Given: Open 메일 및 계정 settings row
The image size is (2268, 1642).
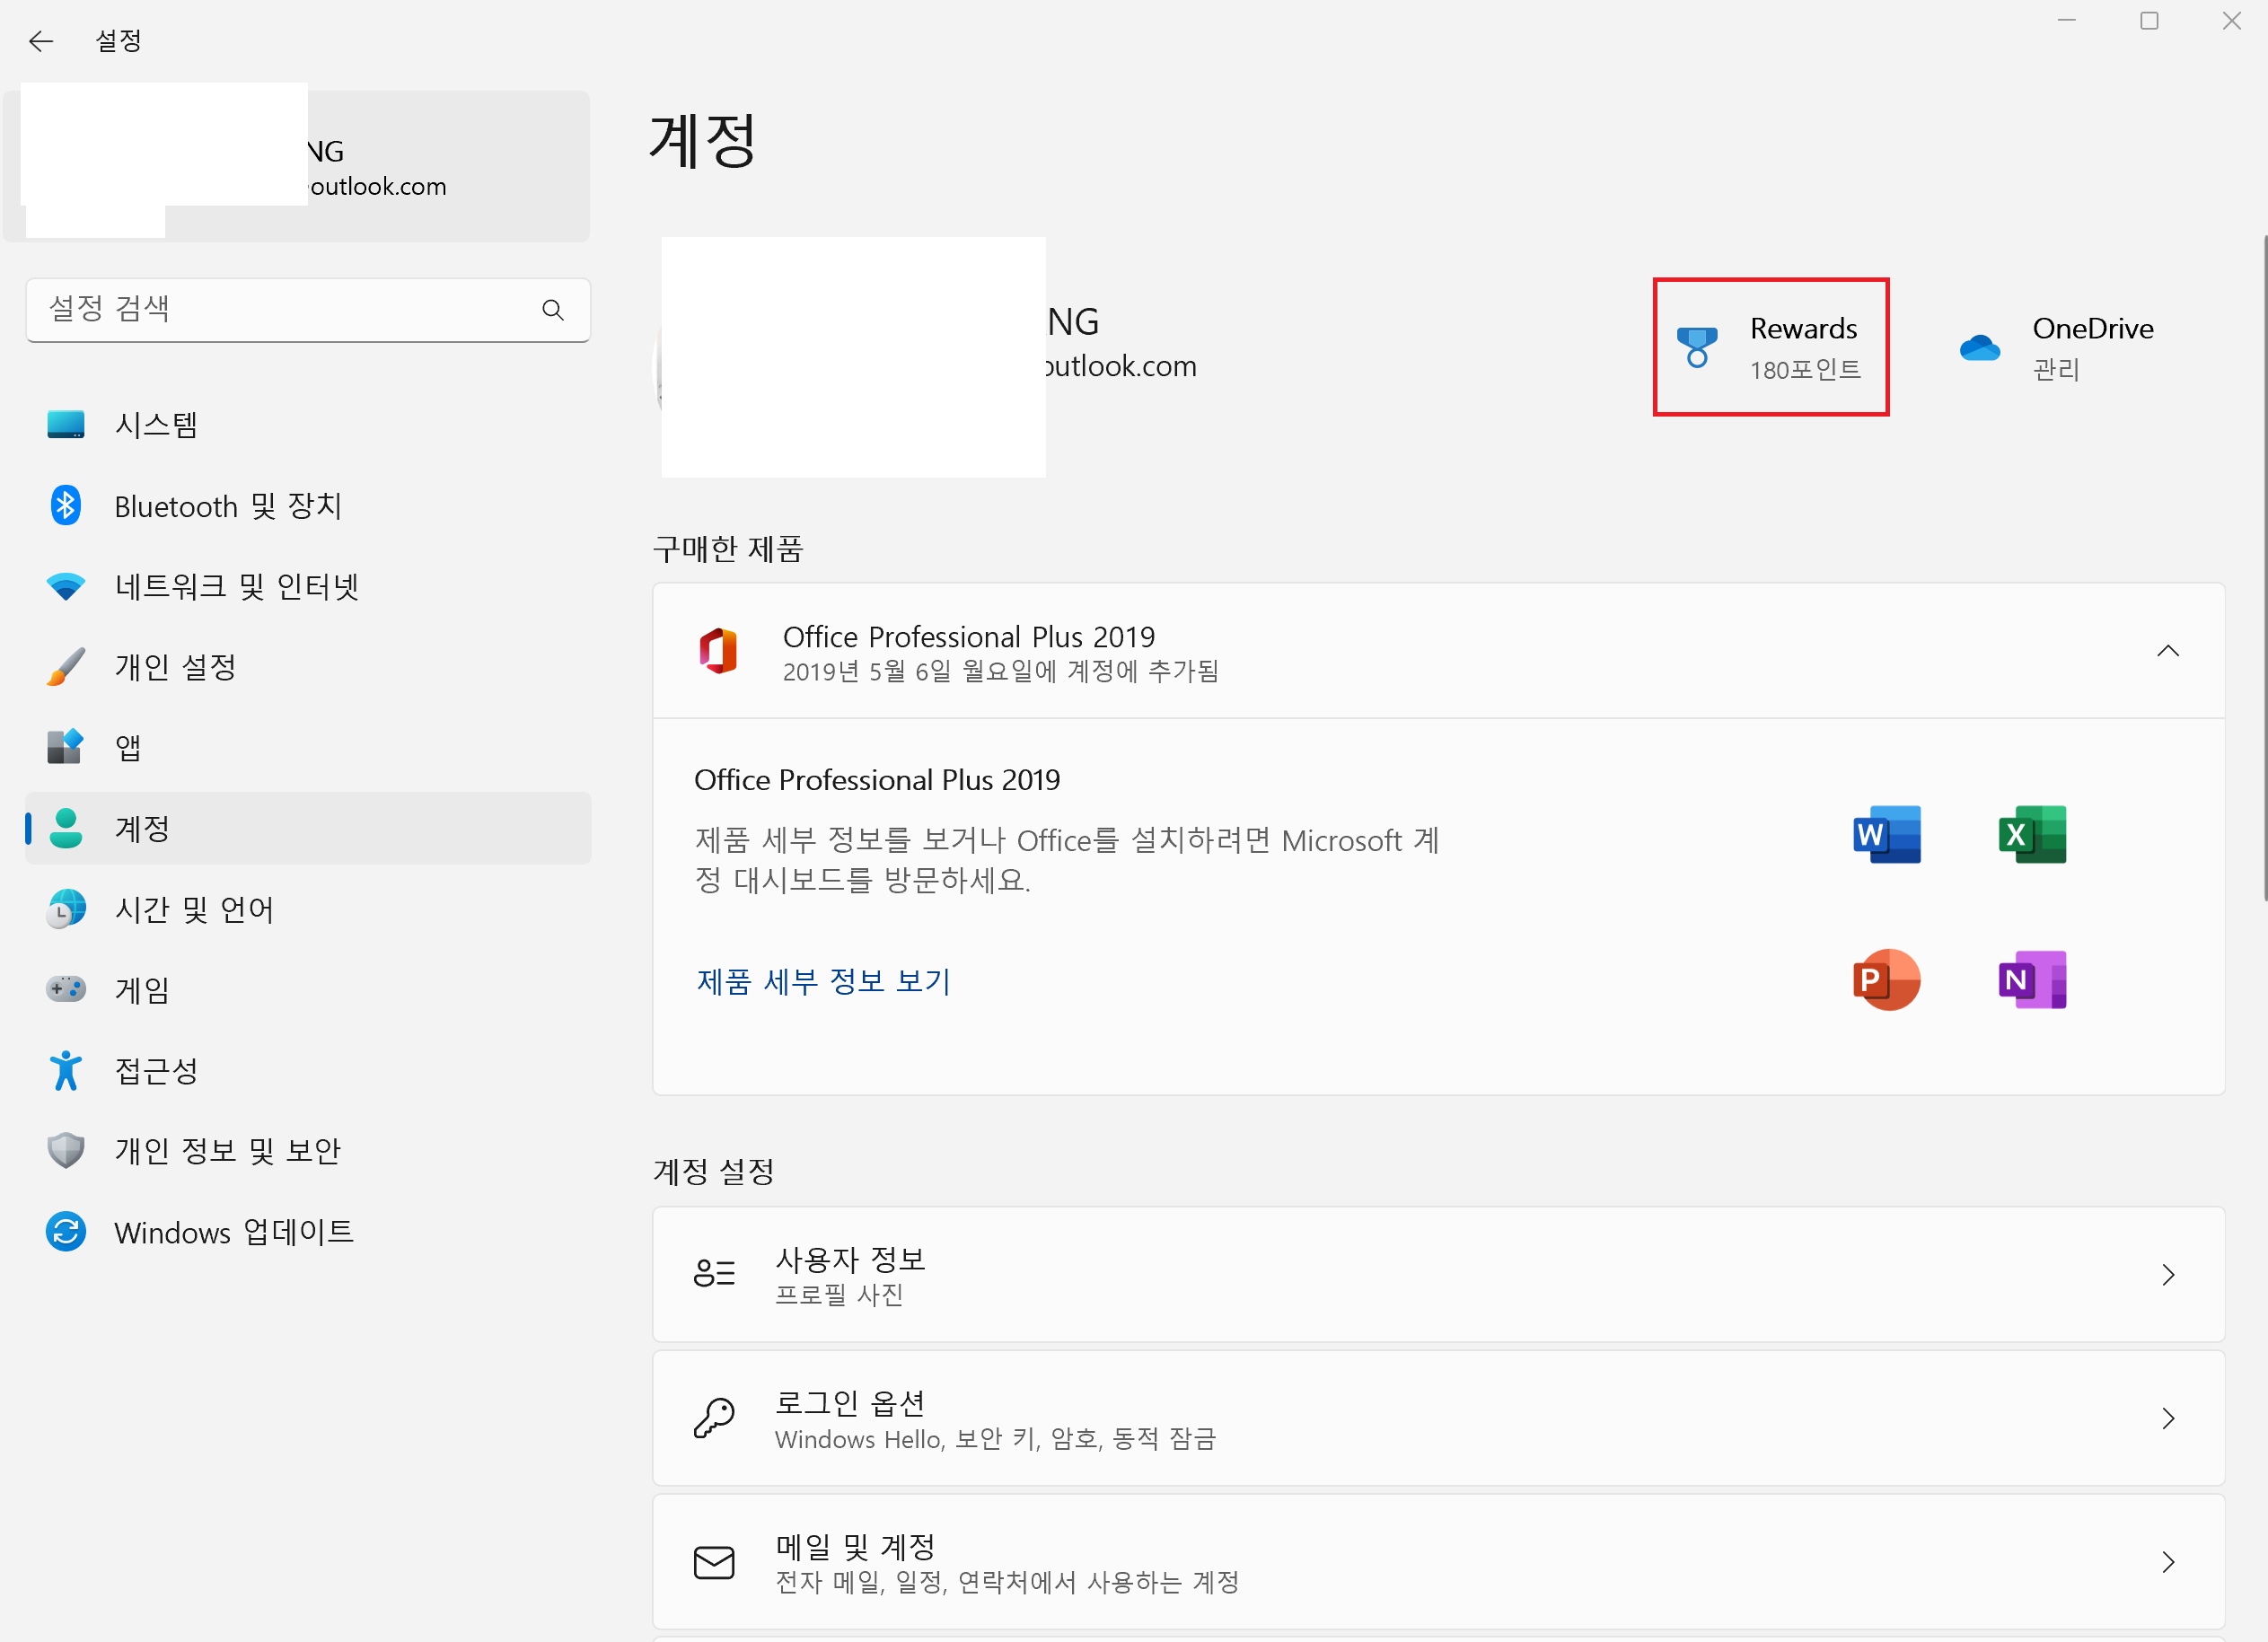Looking at the screenshot, I should click(1438, 1562).
